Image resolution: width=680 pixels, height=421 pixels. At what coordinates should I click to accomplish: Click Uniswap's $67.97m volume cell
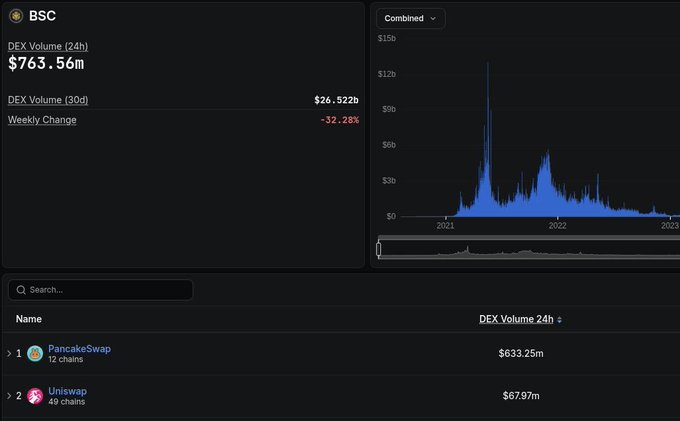(521, 396)
